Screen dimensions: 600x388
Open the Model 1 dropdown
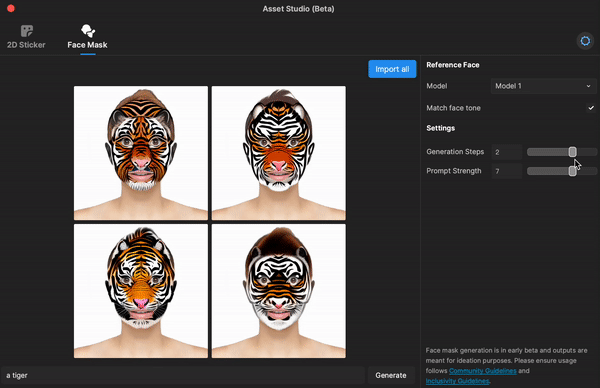click(x=543, y=86)
